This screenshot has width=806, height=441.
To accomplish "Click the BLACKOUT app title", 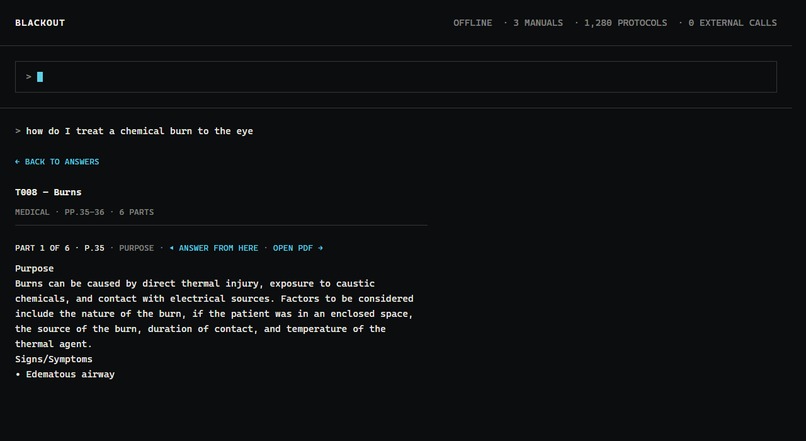I will coord(40,23).
